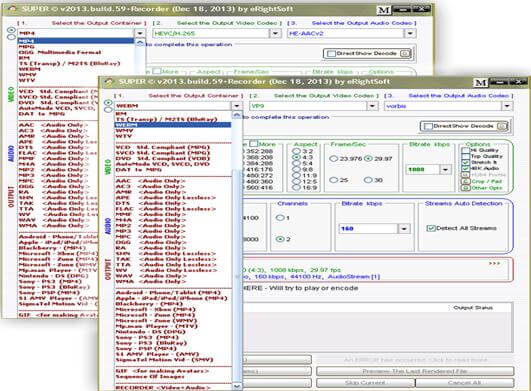Choose Android - Phone/Tablet (MP4) in front list
This screenshot has width=531, height=391.
tap(173, 292)
